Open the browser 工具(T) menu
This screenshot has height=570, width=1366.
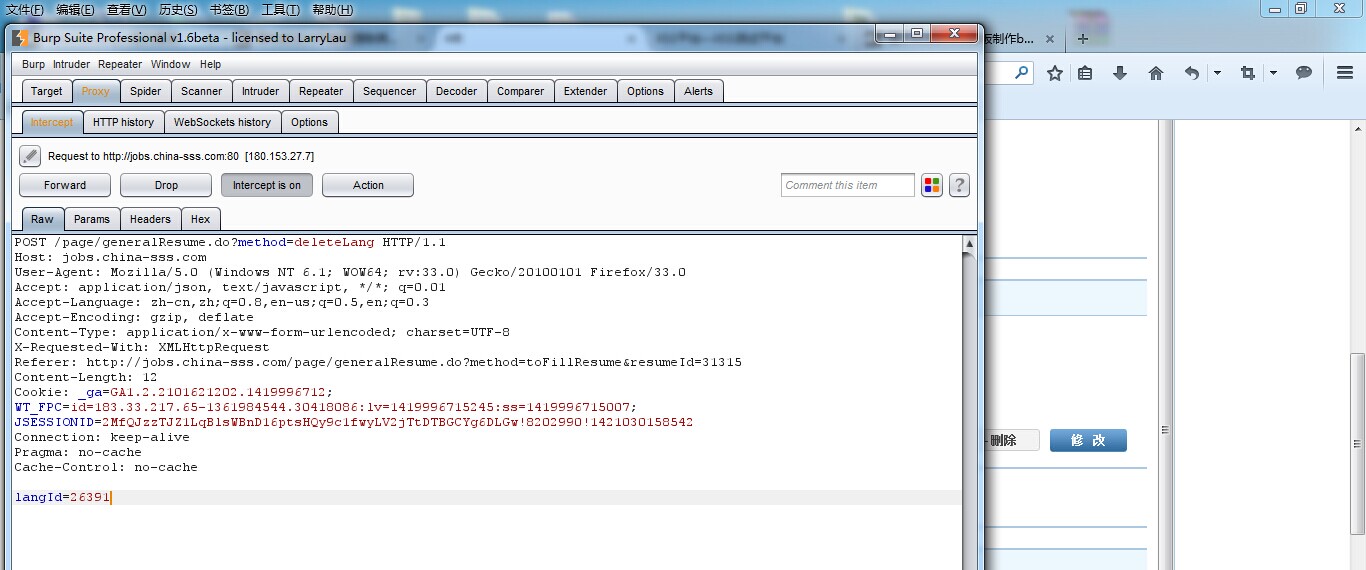click(x=281, y=10)
